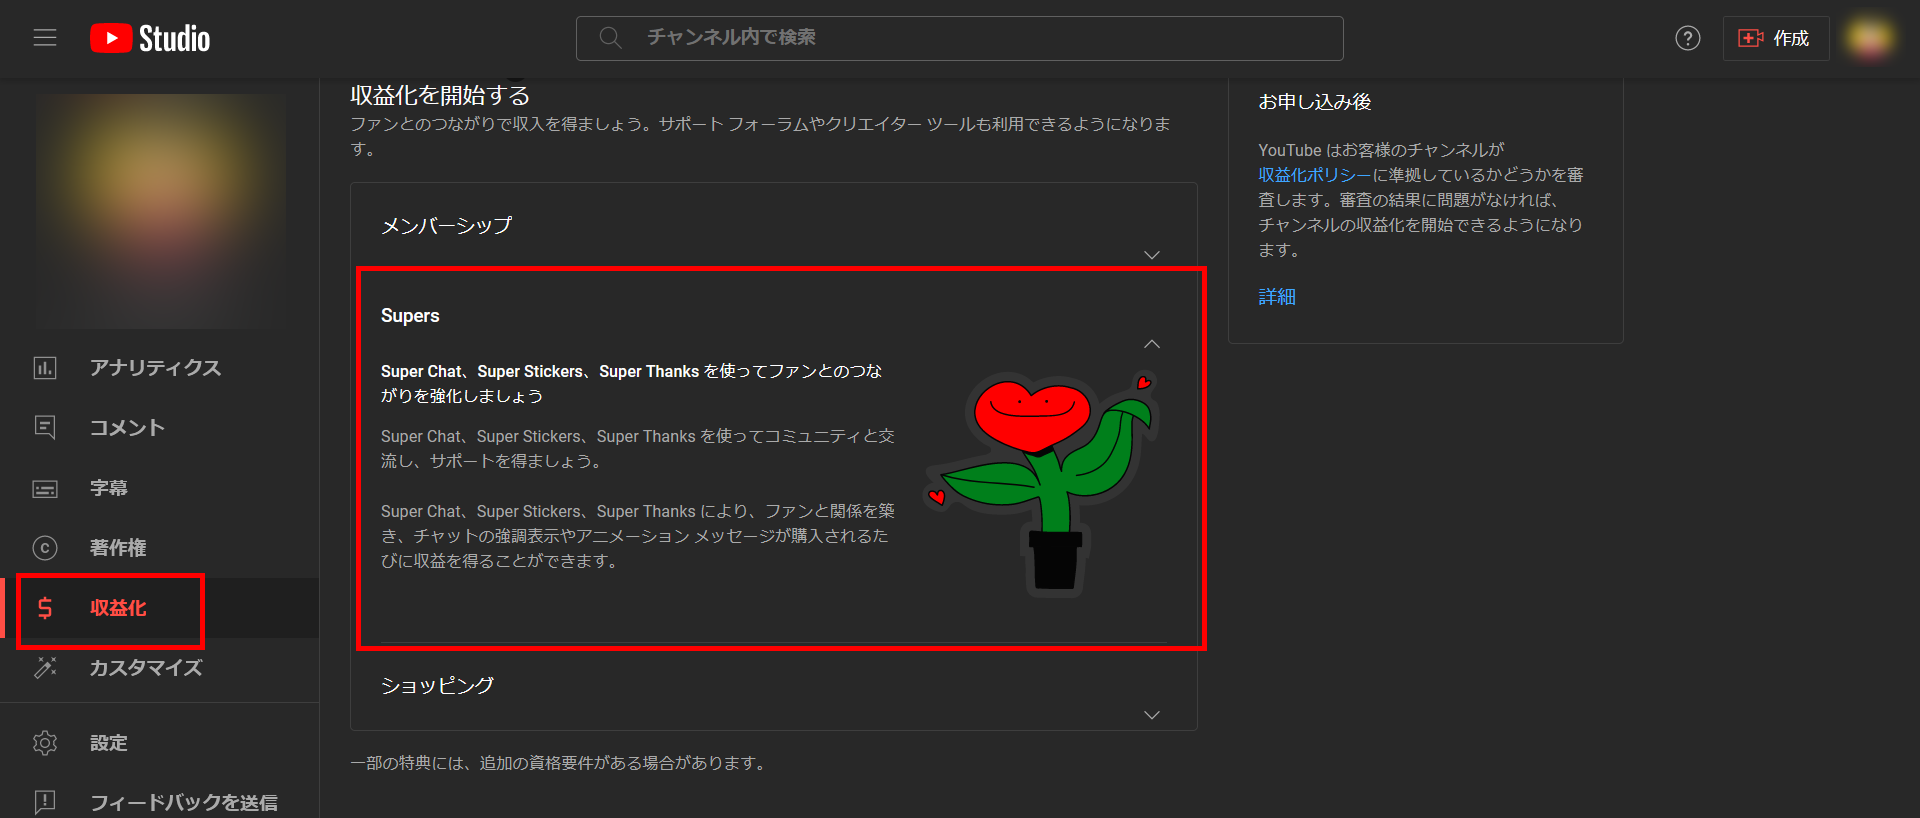Click the camera icon in the 作成 button

point(1750,38)
